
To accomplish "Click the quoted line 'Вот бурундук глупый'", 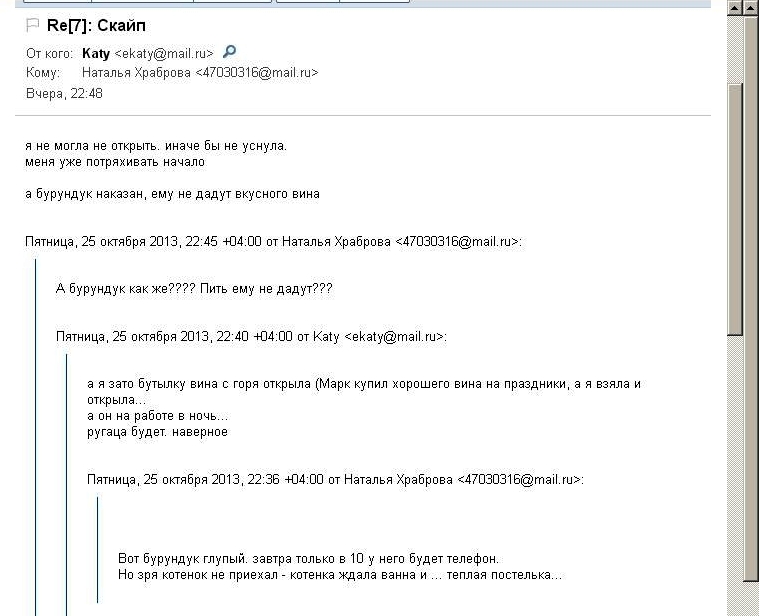I will [308, 559].
